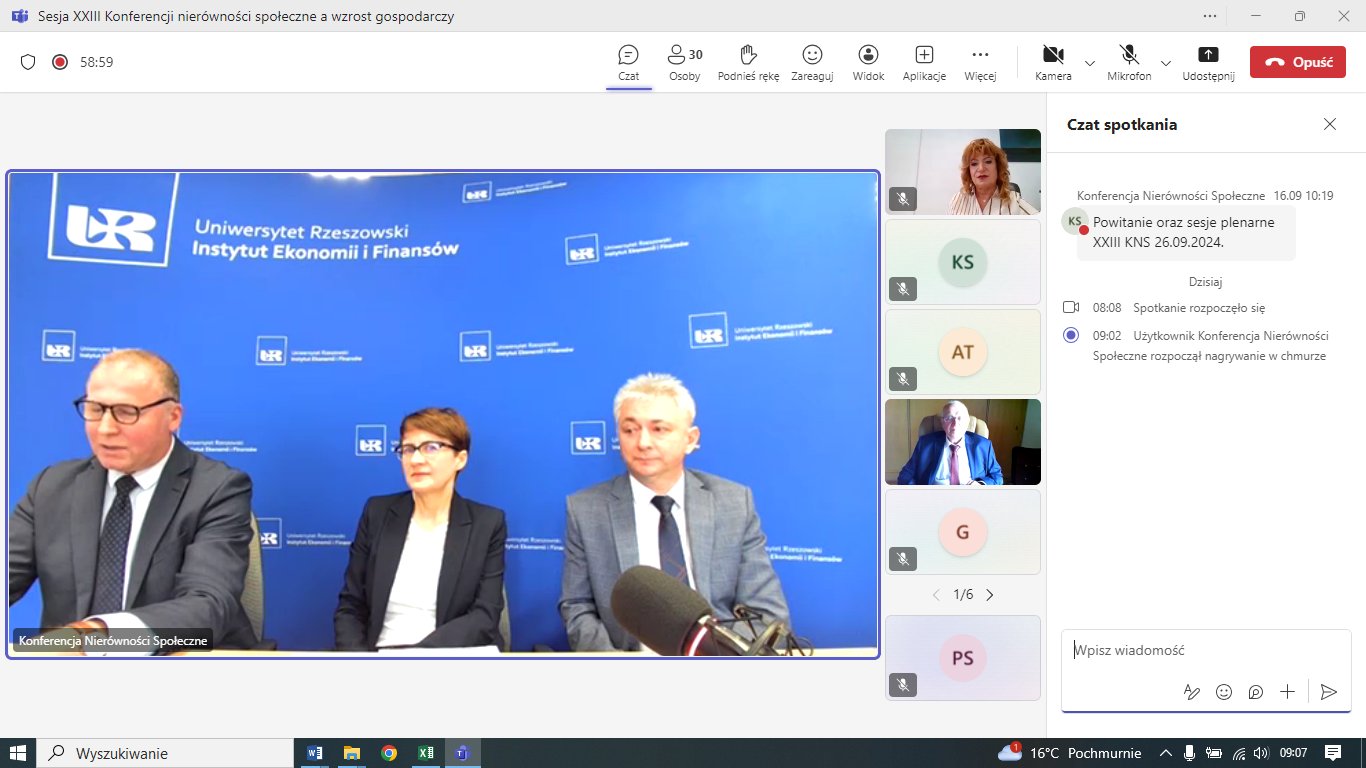Open Excel from the taskbar

(425, 753)
